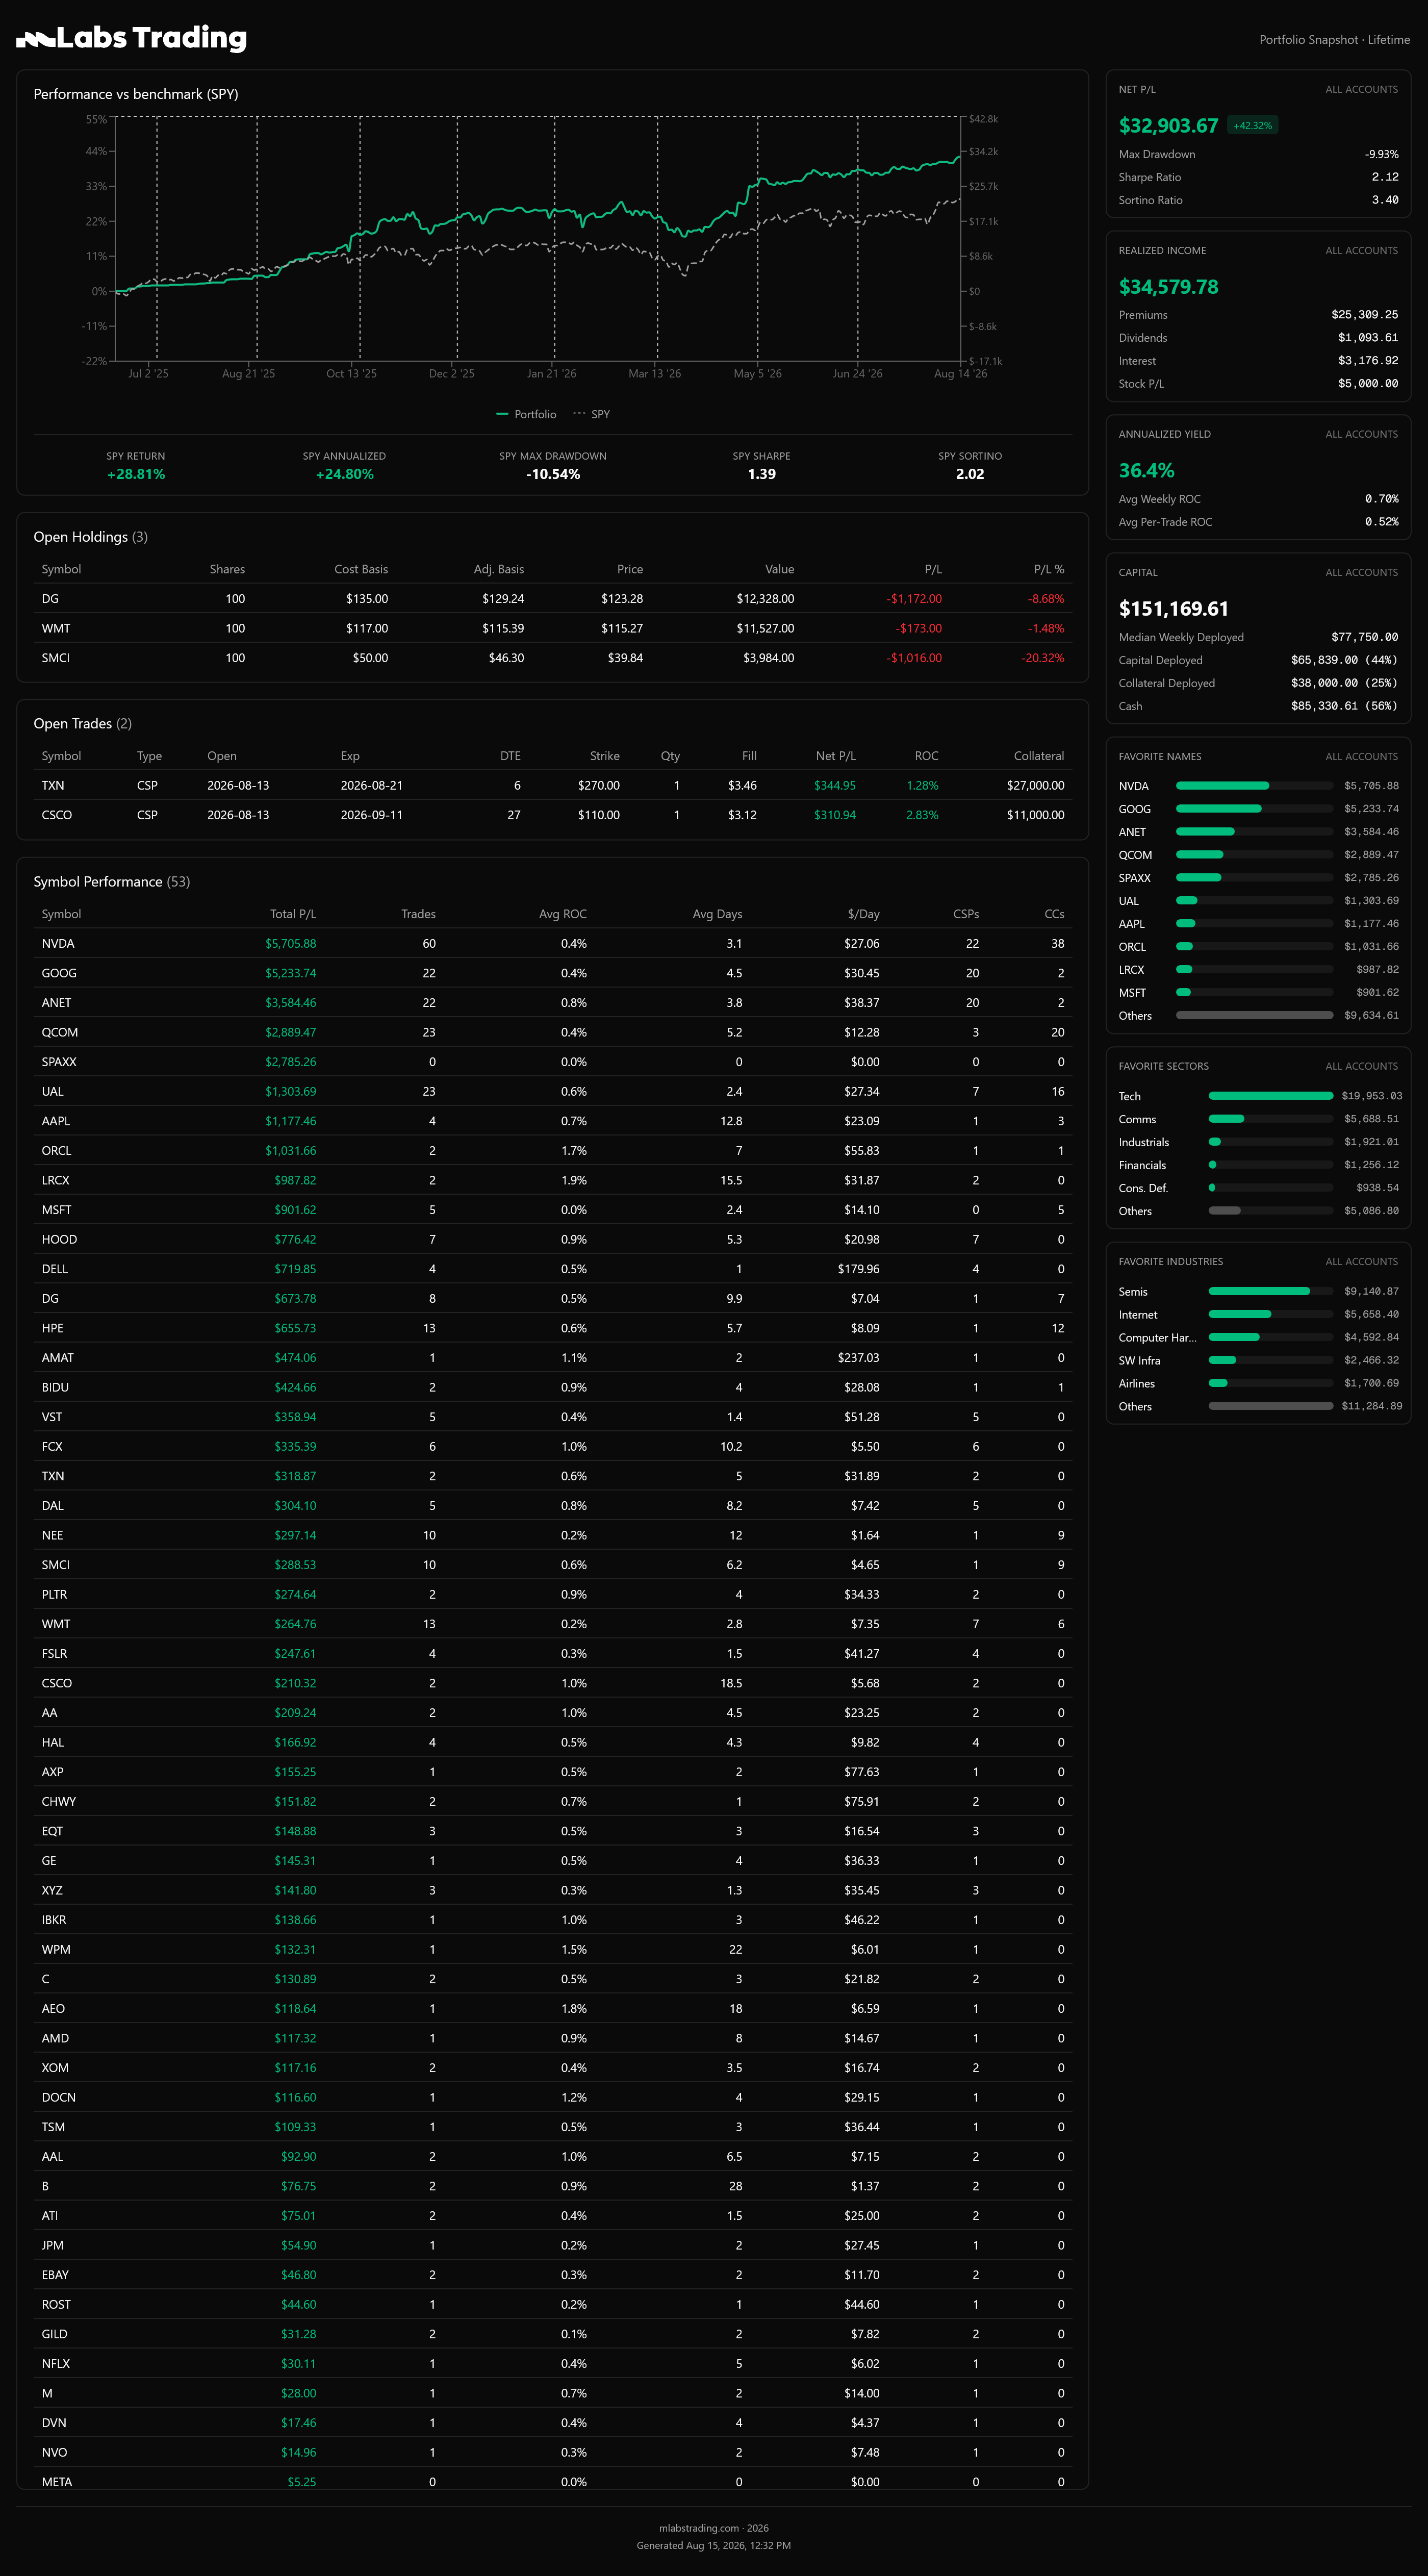The image size is (1428, 2576).
Task: Click the P/L % header in Open Holdings
Action: tap(1049, 569)
